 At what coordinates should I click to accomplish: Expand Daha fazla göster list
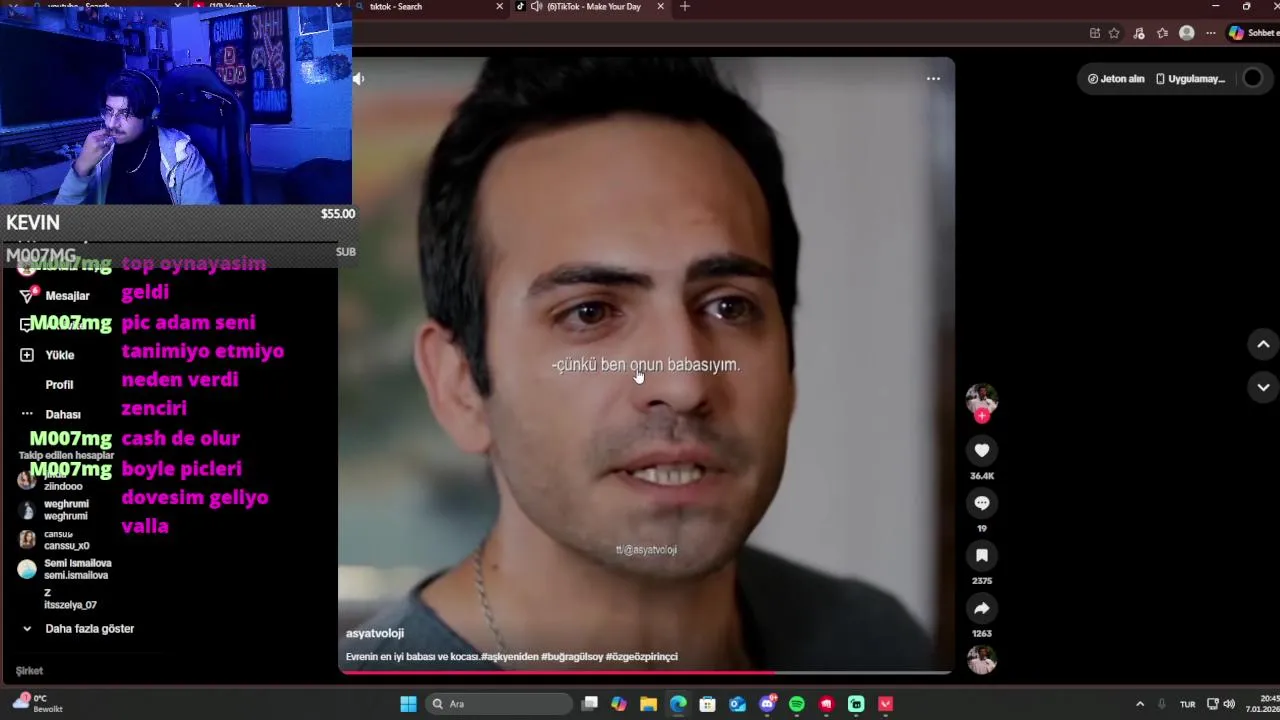(x=78, y=629)
